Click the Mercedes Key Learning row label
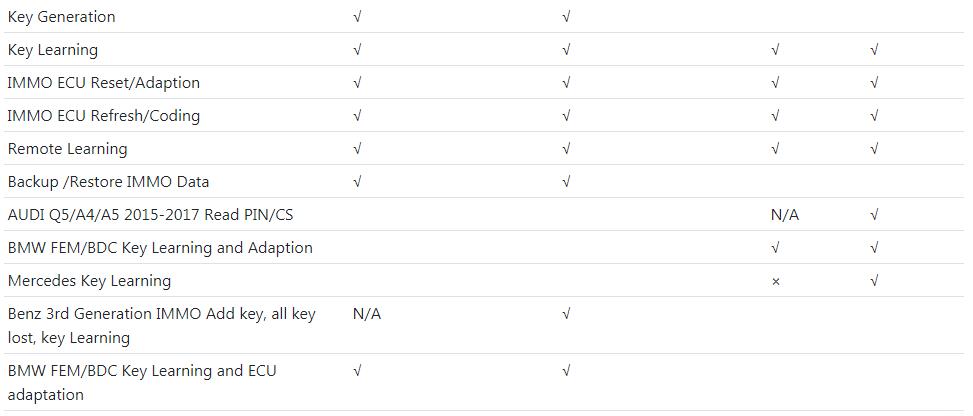Screen dimensions: 973x416 tap(89, 281)
